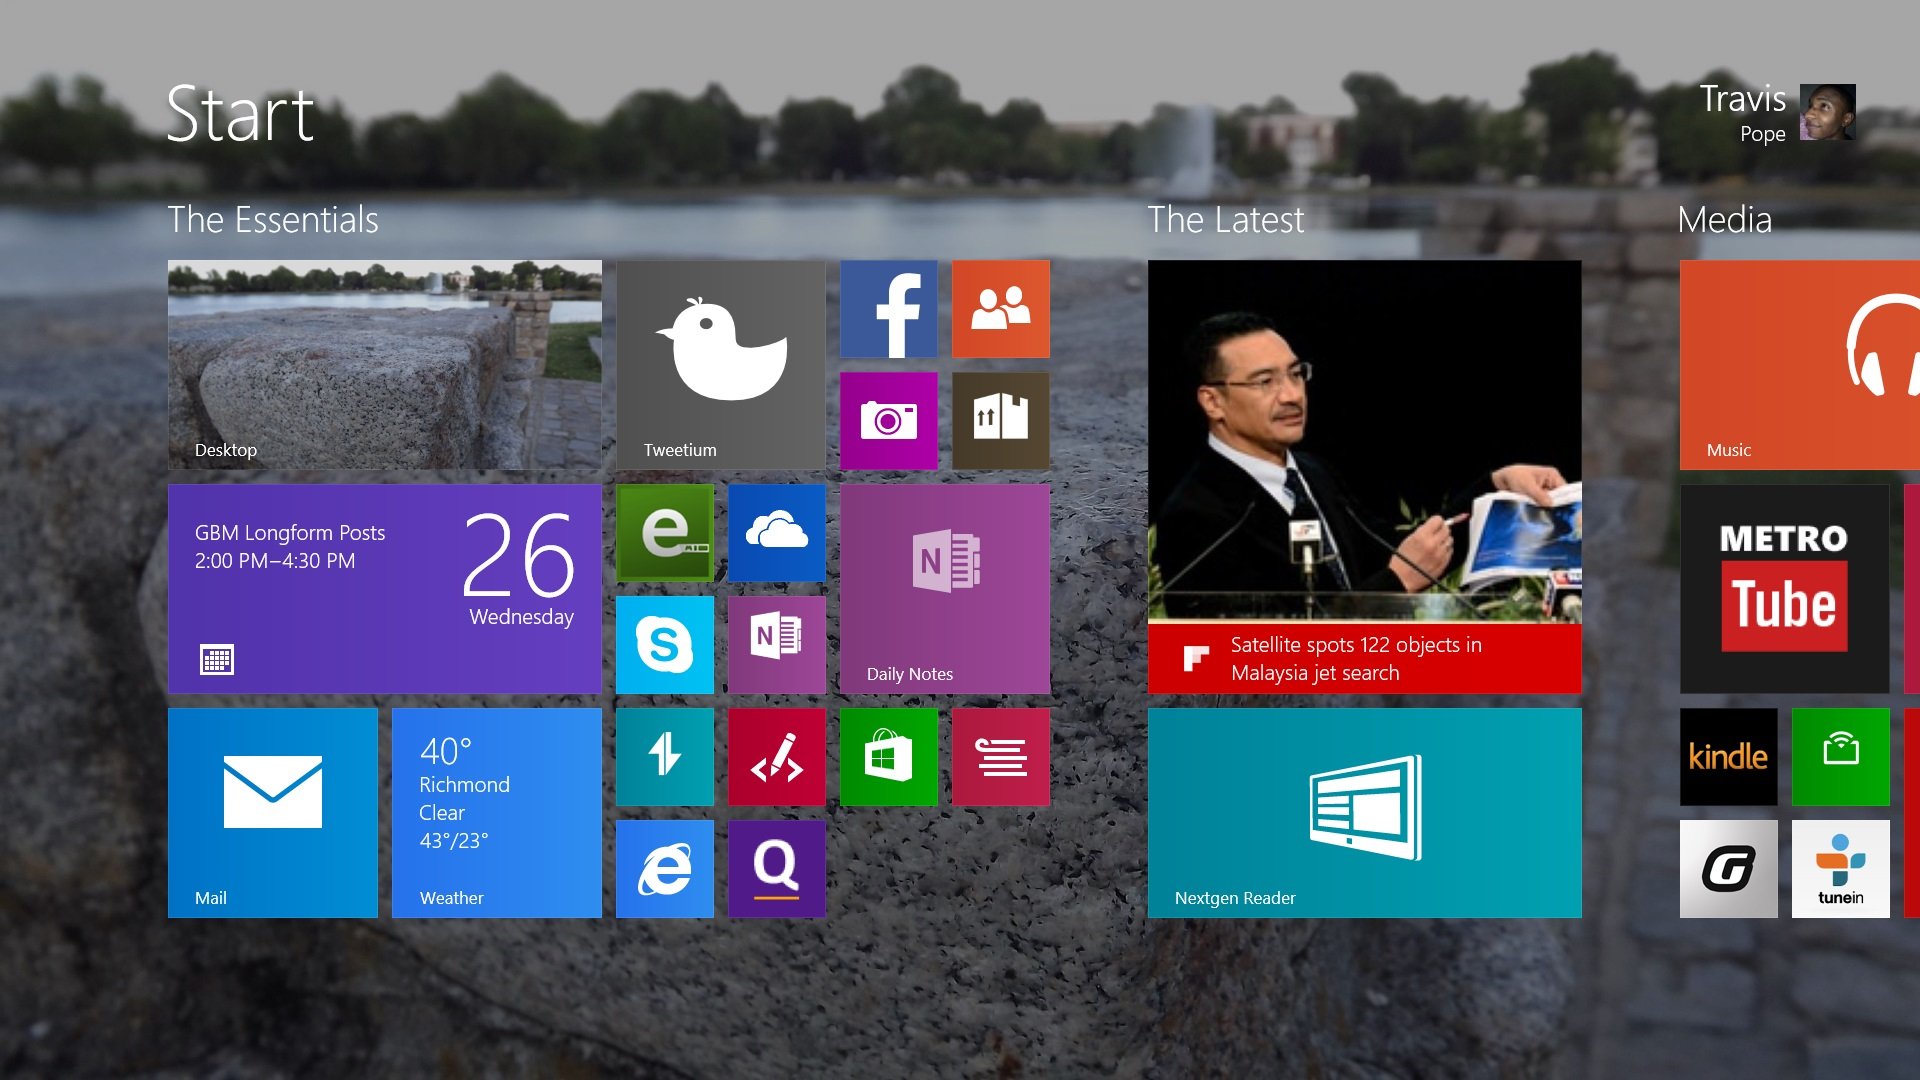Open the Flipboard Malaysia jet news tile
Image resolution: width=1920 pixels, height=1080 pixels.
click(1365, 477)
